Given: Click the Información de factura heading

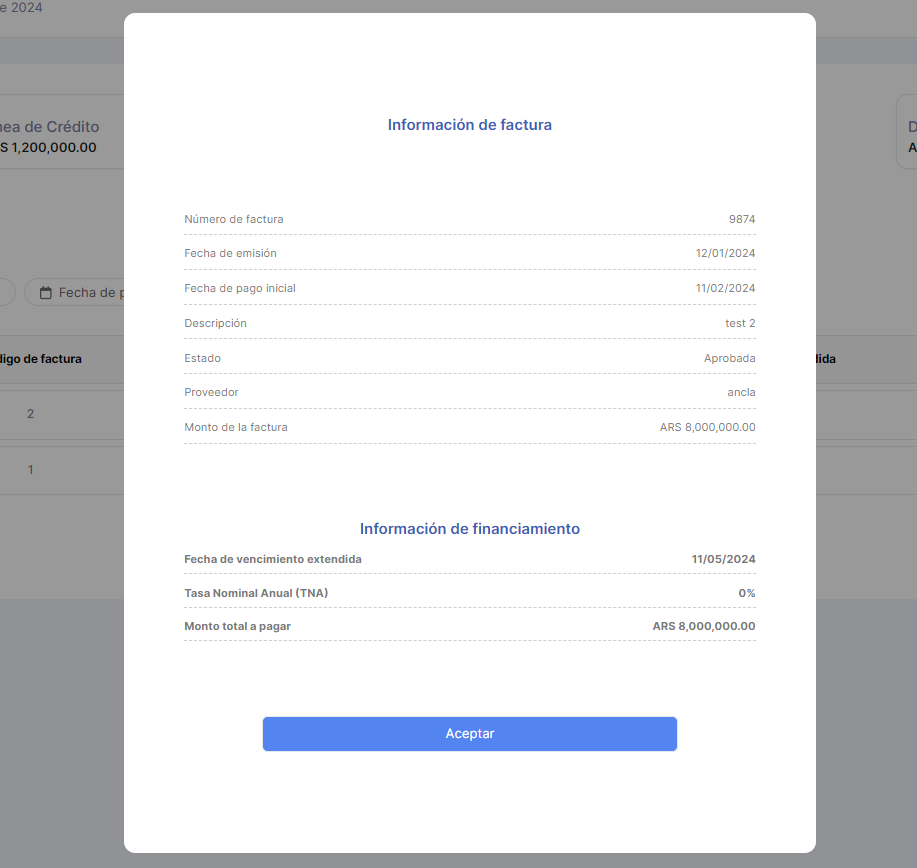Looking at the screenshot, I should point(469,125).
